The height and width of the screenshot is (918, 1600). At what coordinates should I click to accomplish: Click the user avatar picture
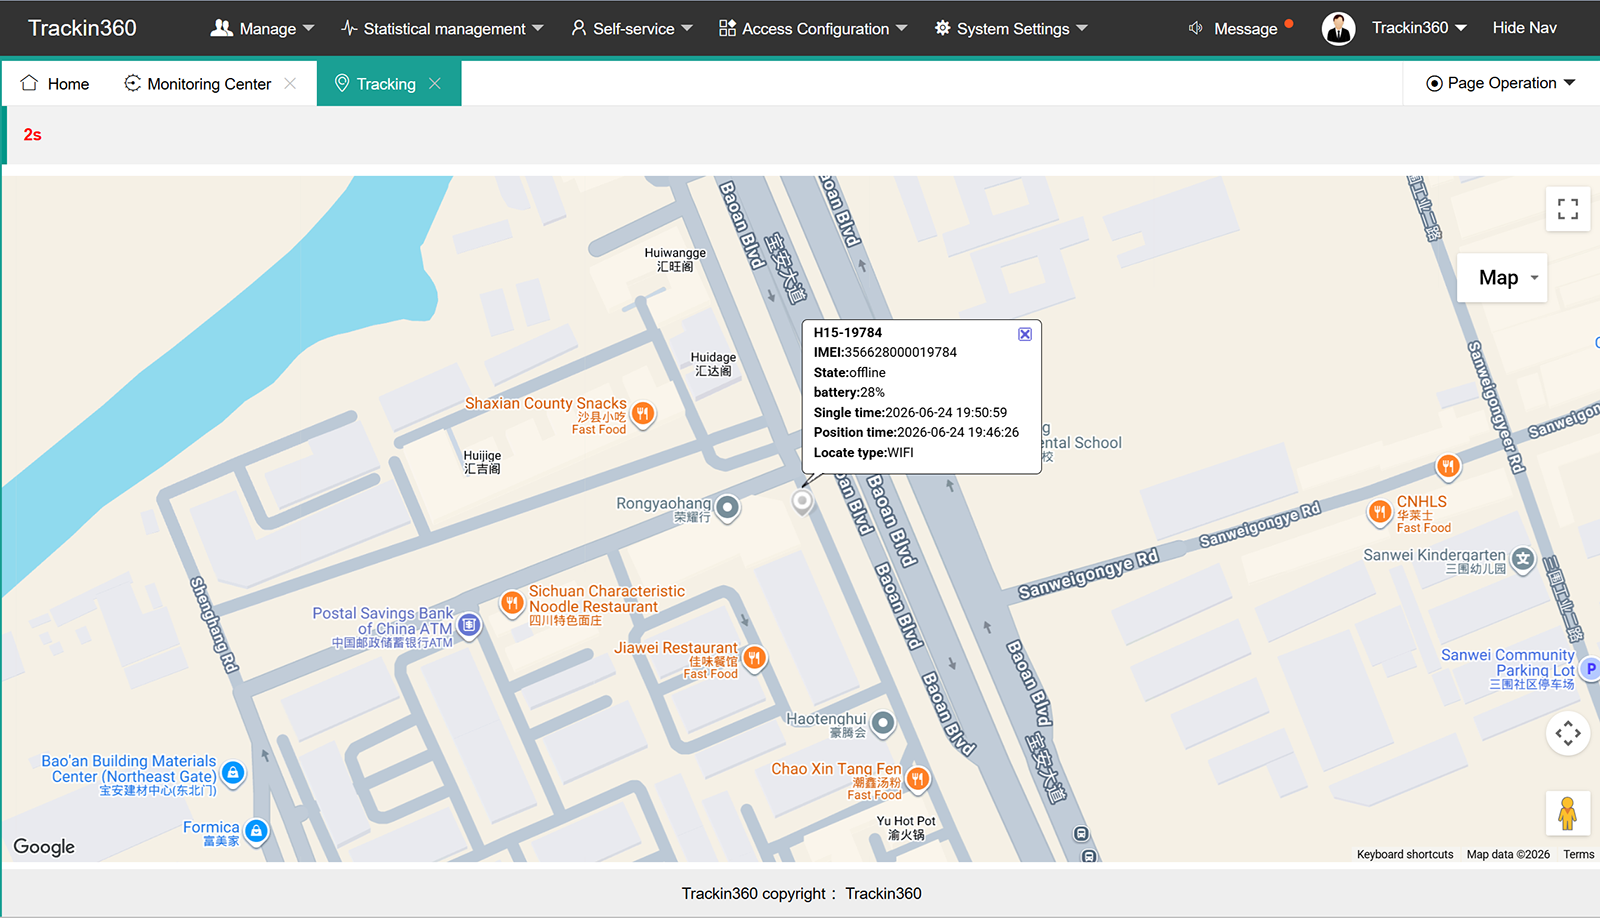(x=1338, y=28)
